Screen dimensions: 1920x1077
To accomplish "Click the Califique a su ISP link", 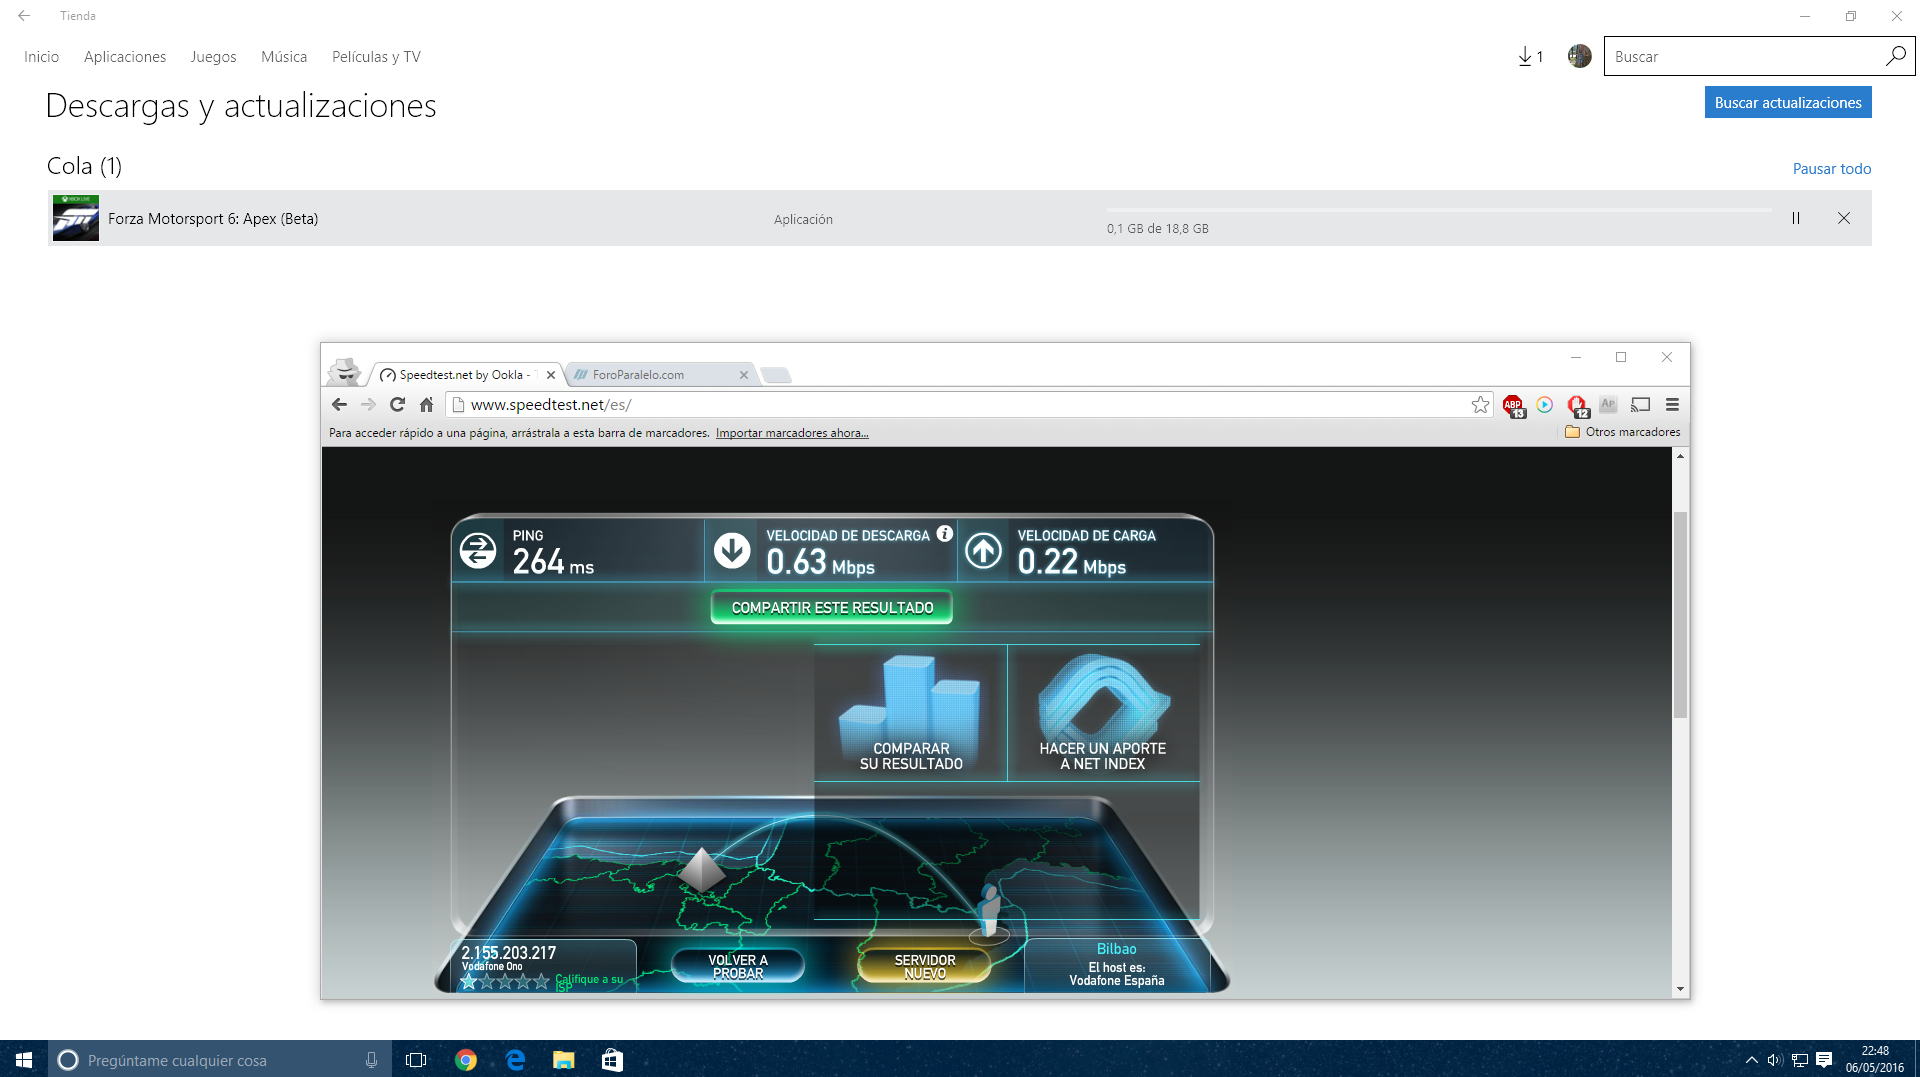I will (x=589, y=982).
